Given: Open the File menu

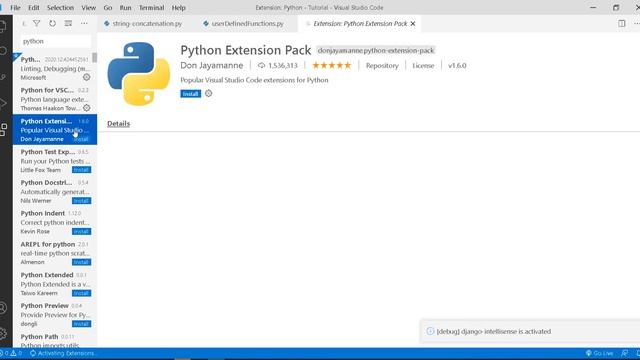Looking at the screenshot, I should tap(16, 8).
